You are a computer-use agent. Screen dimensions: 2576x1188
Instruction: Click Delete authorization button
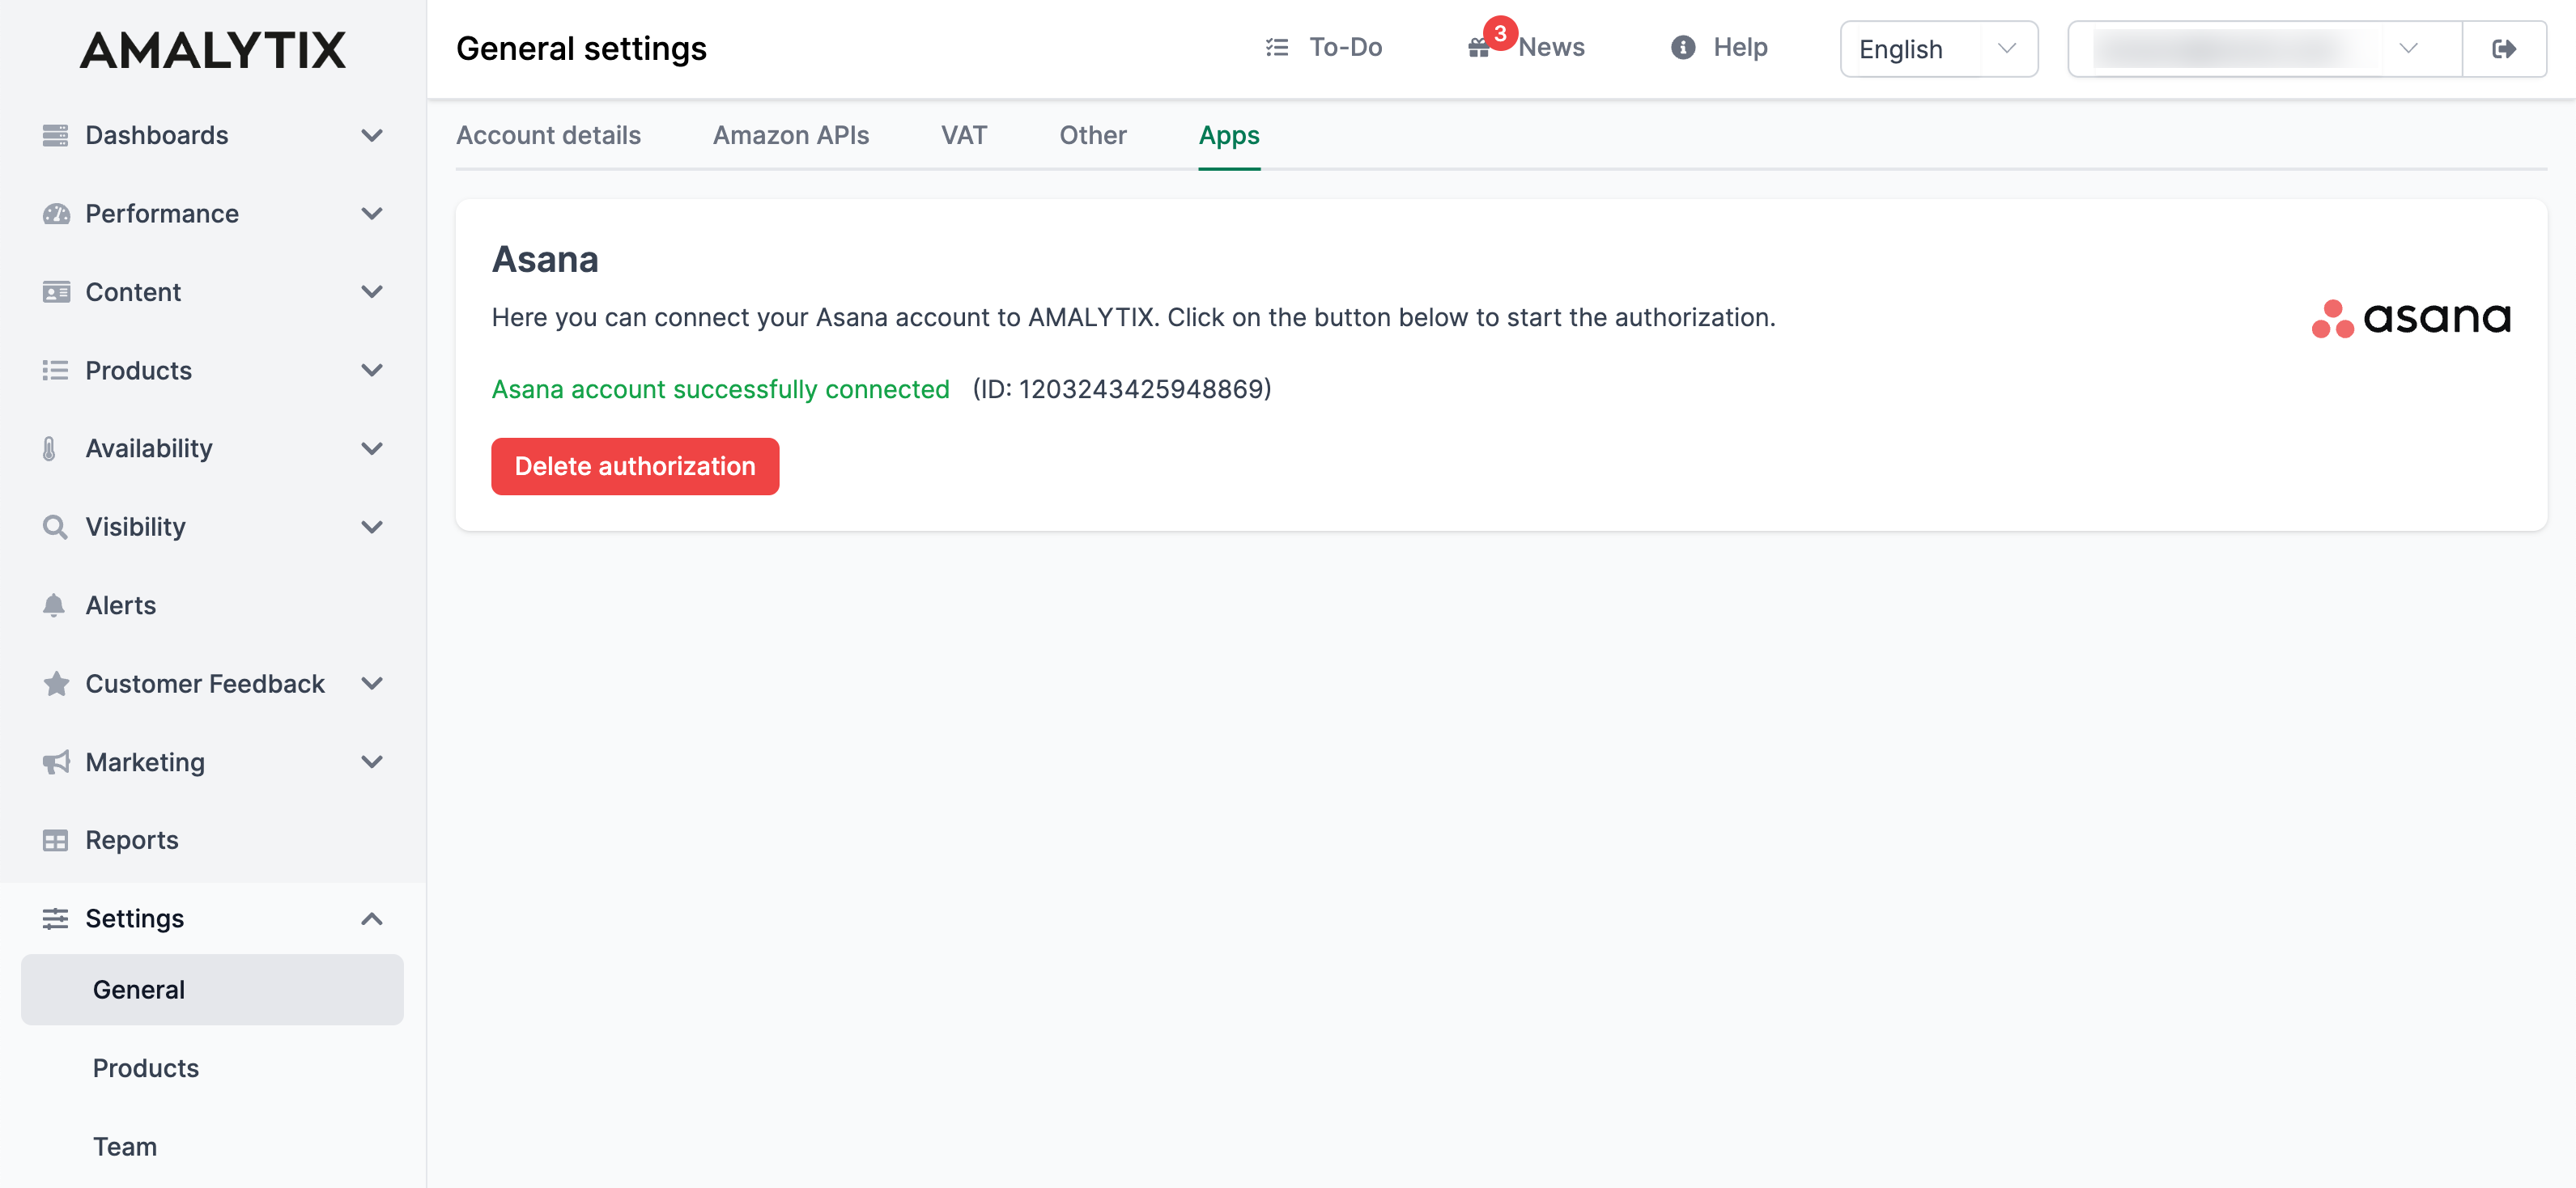click(635, 467)
